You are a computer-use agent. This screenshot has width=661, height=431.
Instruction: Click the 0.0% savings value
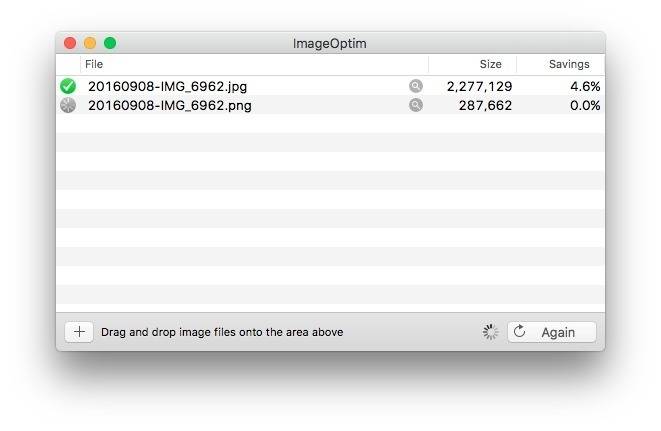(585, 105)
